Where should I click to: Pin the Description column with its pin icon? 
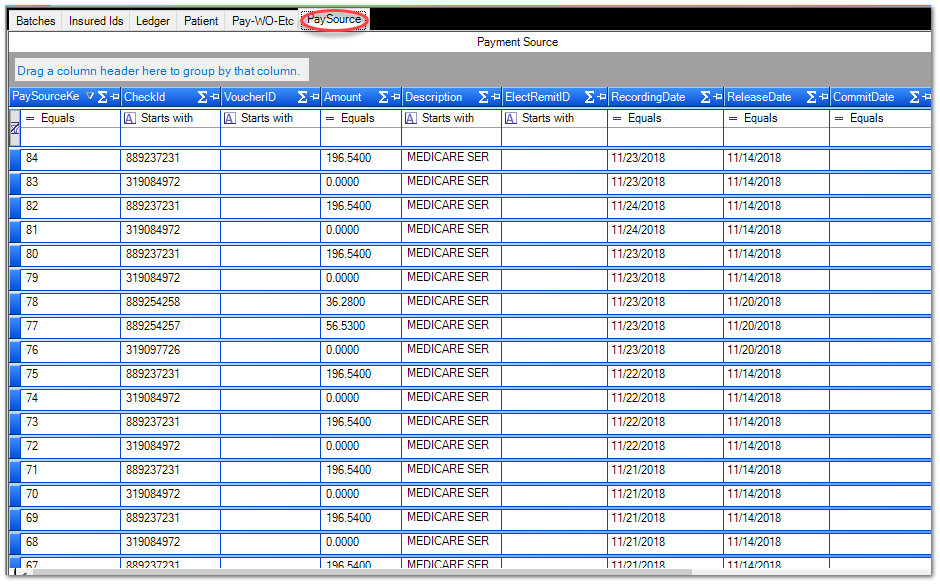496,97
